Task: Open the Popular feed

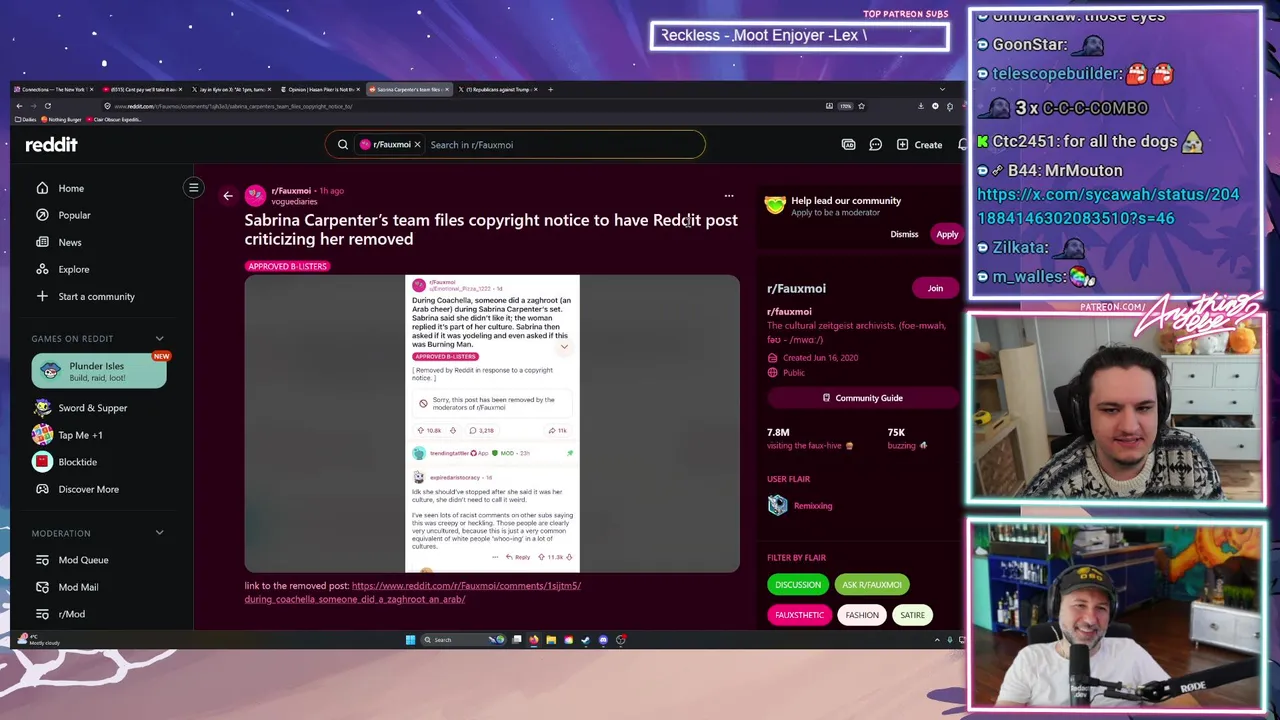Action: pyautogui.click(x=64, y=215)
